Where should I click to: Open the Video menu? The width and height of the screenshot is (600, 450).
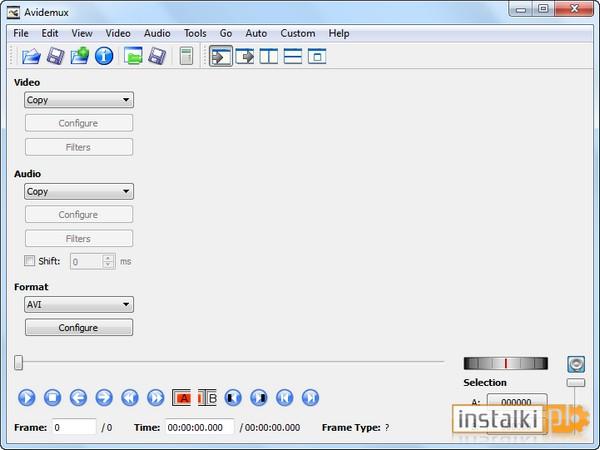point(118,33)
